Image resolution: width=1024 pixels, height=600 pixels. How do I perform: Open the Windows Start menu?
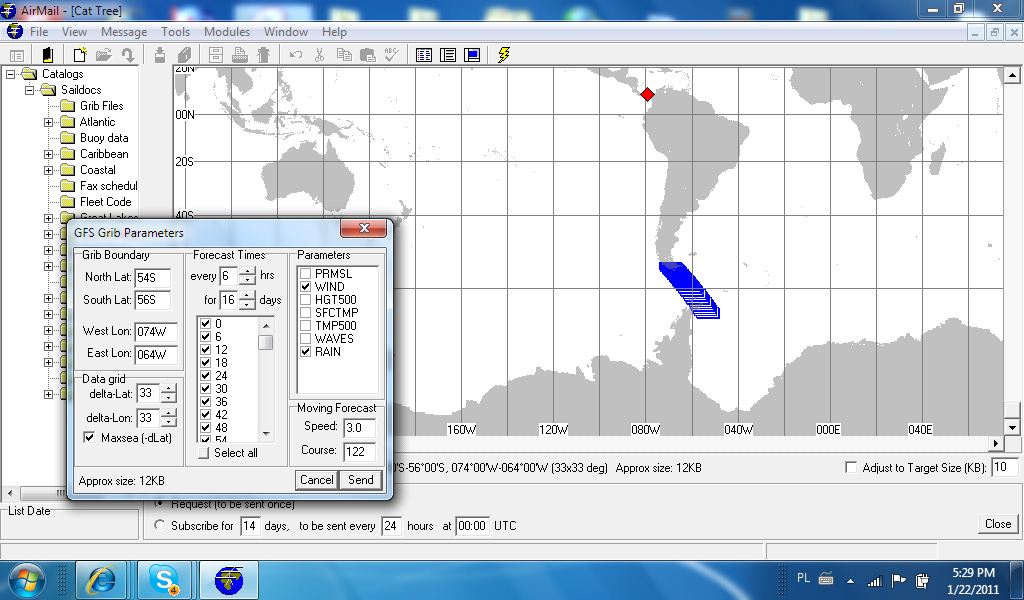[x=26, y=580]
